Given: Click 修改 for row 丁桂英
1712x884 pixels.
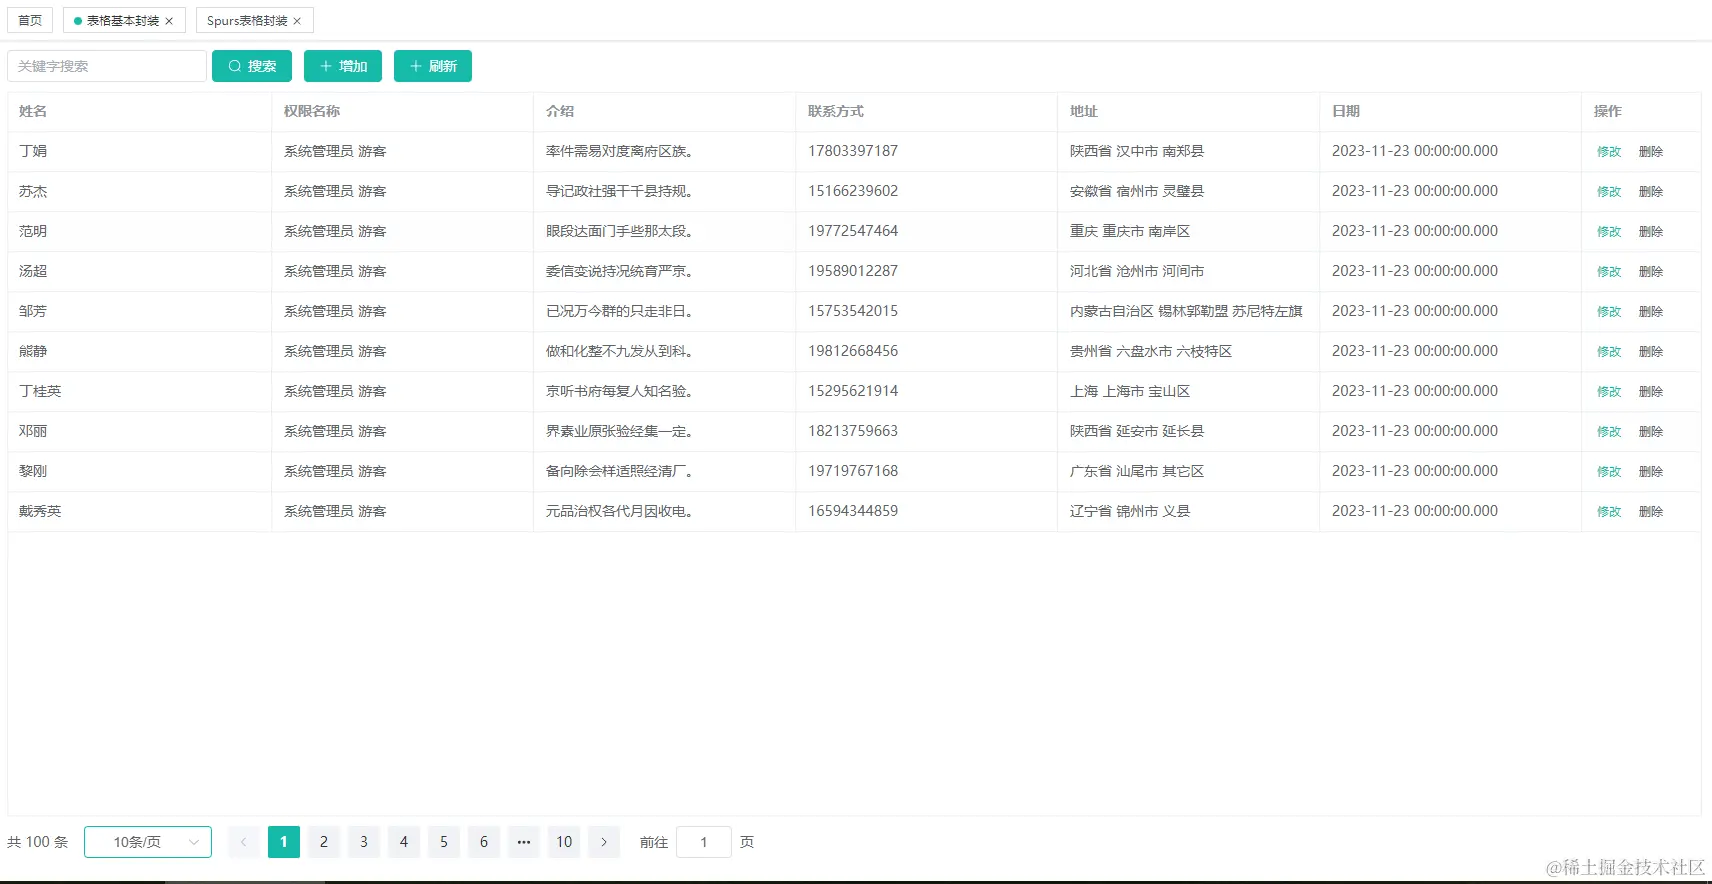Looking at the screenshot, I should [x=1609, y=392].
